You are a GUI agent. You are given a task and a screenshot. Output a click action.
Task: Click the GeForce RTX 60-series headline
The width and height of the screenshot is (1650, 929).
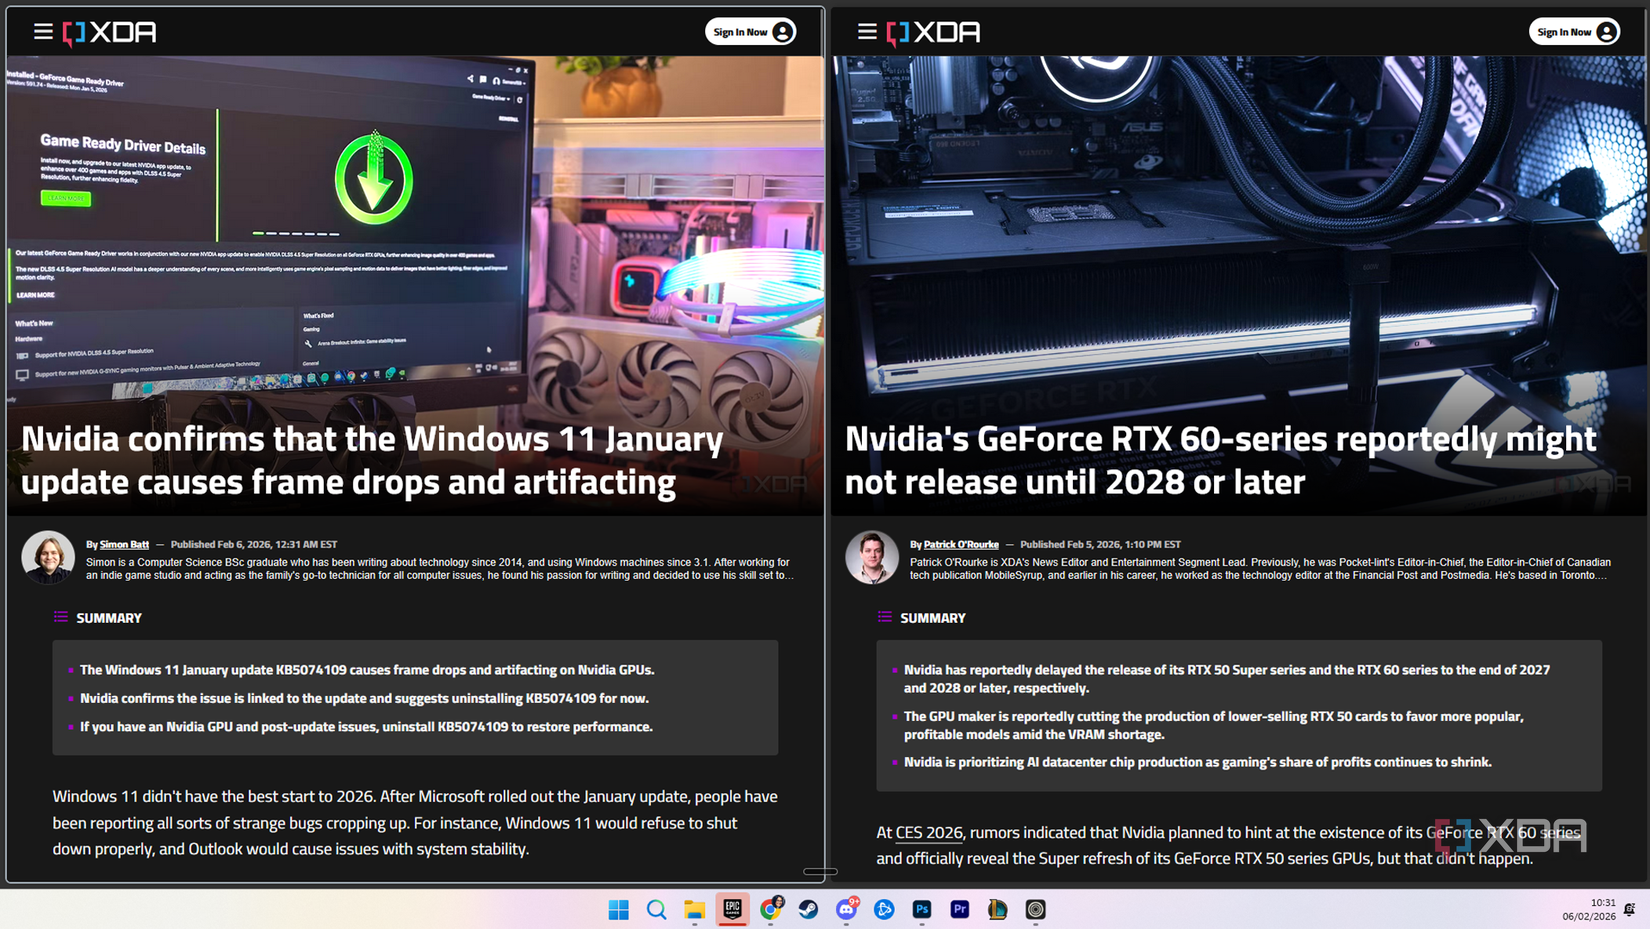tap(1220, 460)
